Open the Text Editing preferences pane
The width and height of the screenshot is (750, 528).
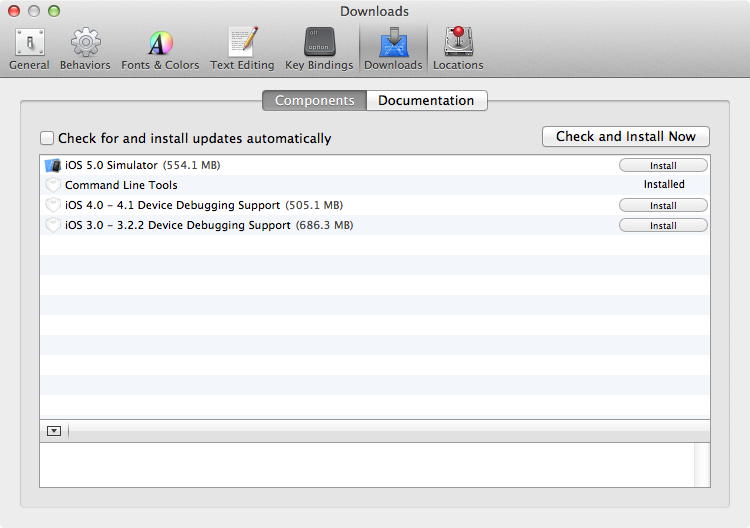click(x=242, y=49)
